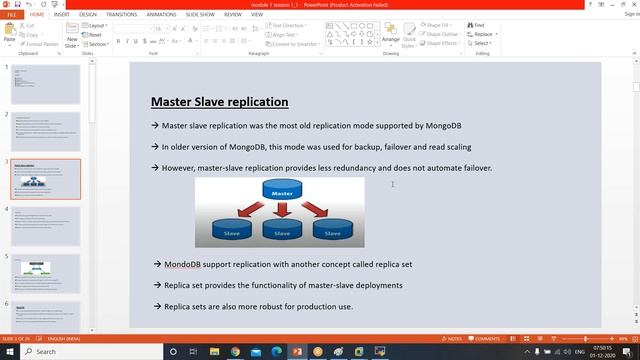Click the Redo icon in quick access toolbar

(x=43, y=4)
